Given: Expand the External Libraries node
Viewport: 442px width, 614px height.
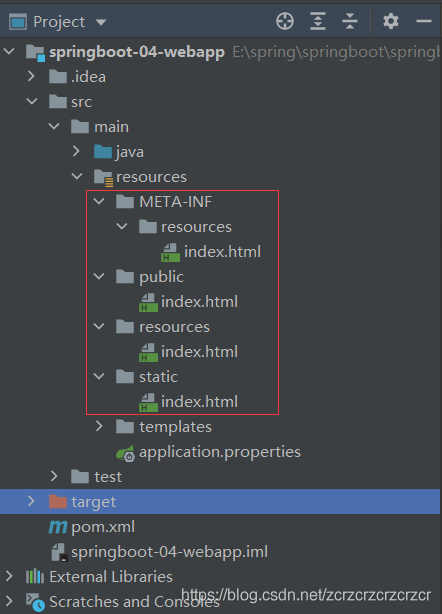Looking at the screenshot, I should (9, 576).
